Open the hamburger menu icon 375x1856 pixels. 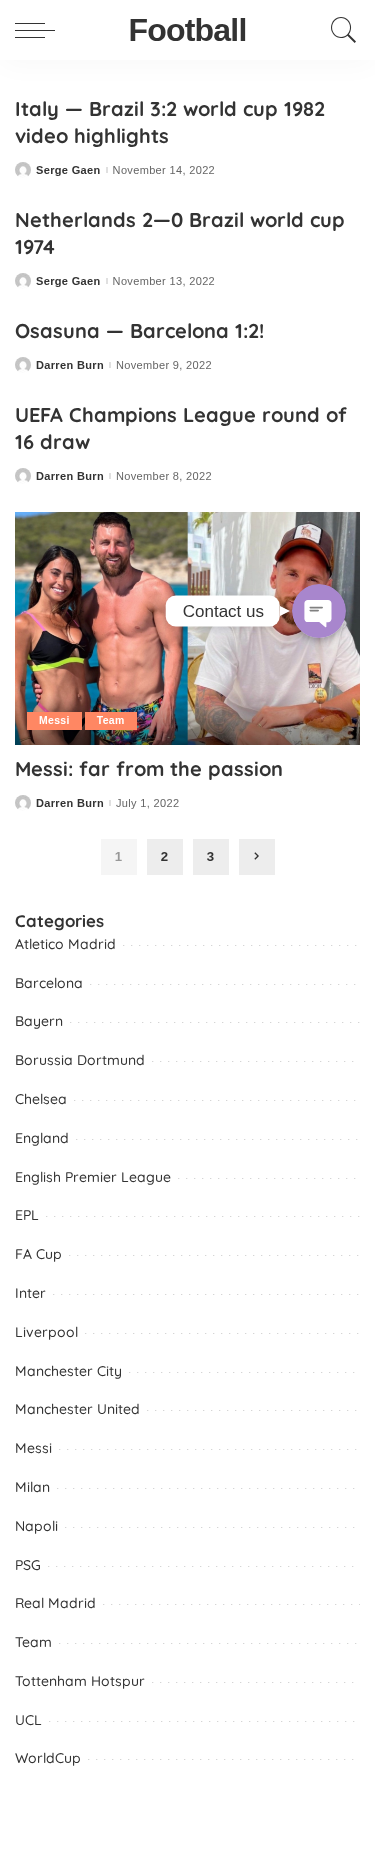34,31
